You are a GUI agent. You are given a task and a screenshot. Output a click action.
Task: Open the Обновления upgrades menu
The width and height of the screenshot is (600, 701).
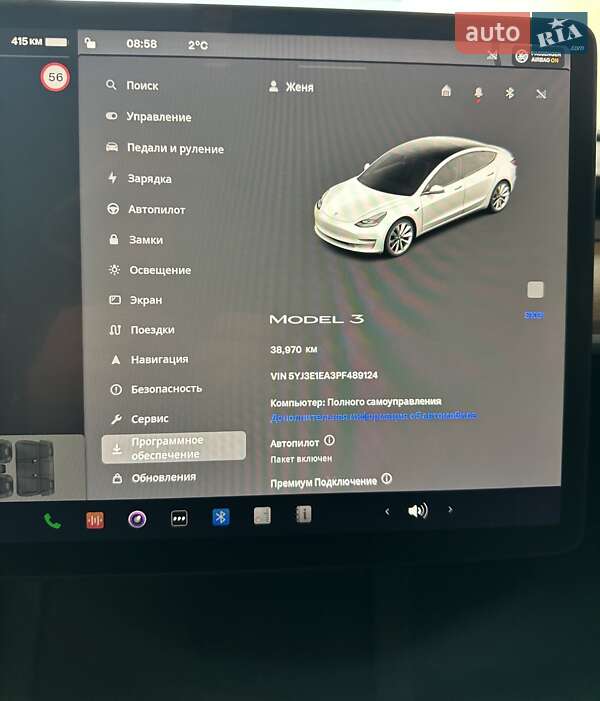[154, 477]
